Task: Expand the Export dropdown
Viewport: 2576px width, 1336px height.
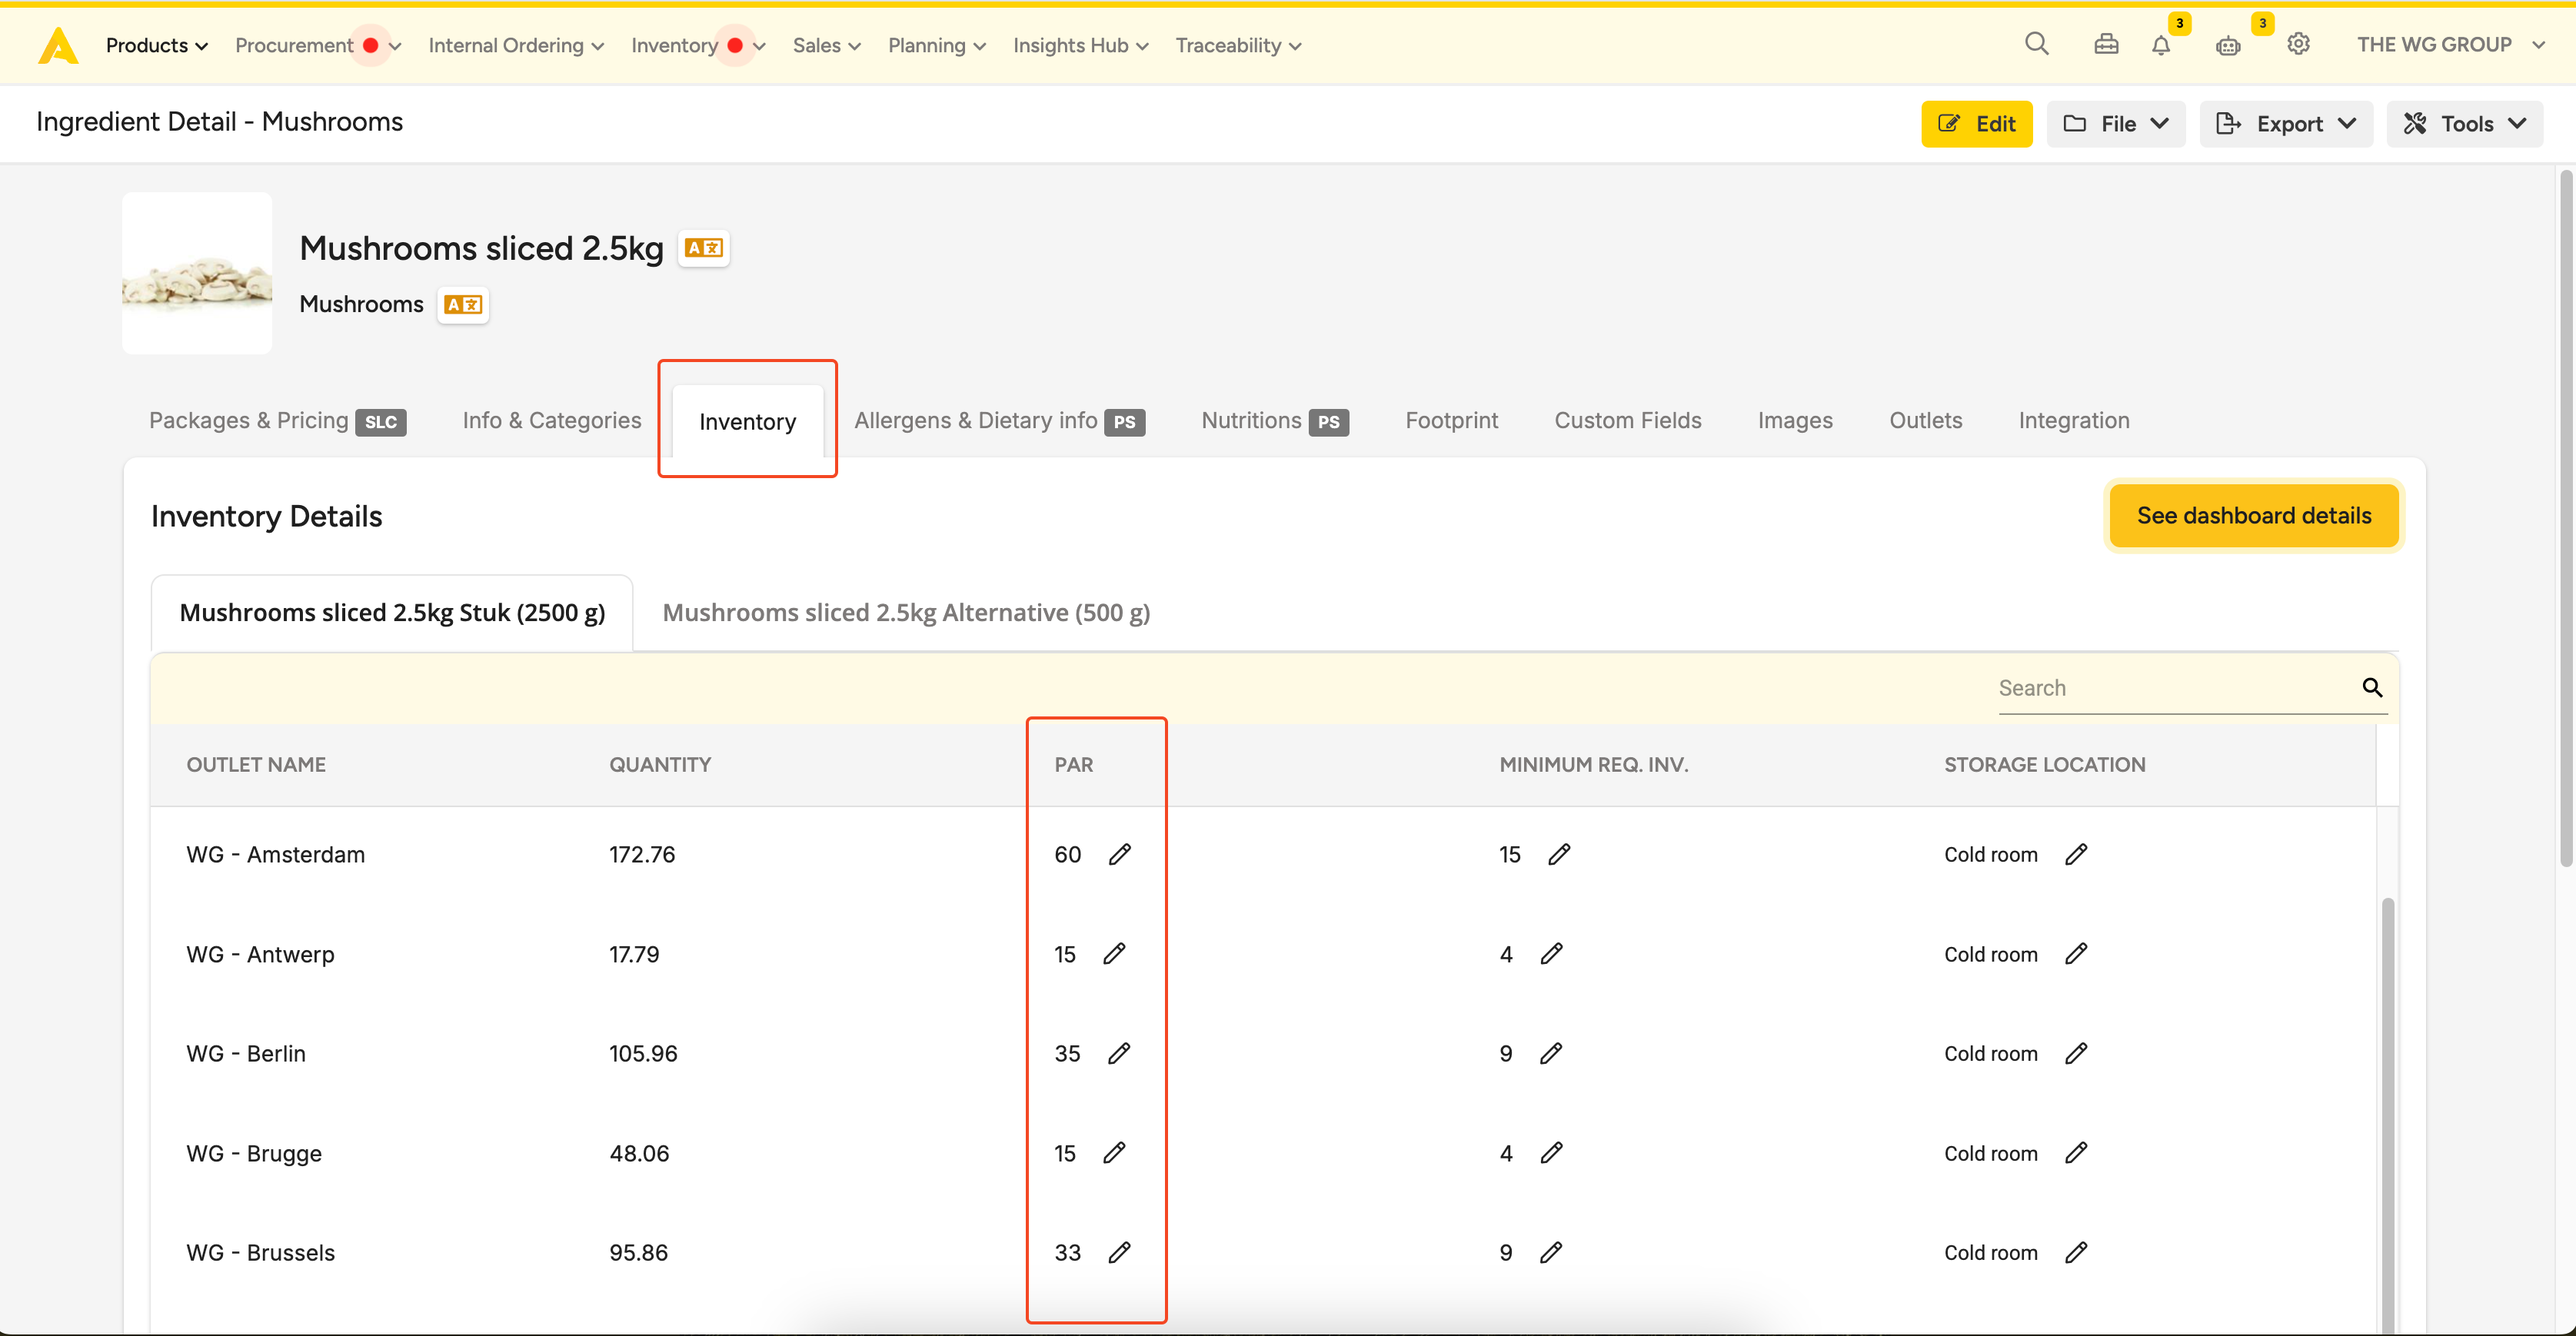Action: (2286, 124)
